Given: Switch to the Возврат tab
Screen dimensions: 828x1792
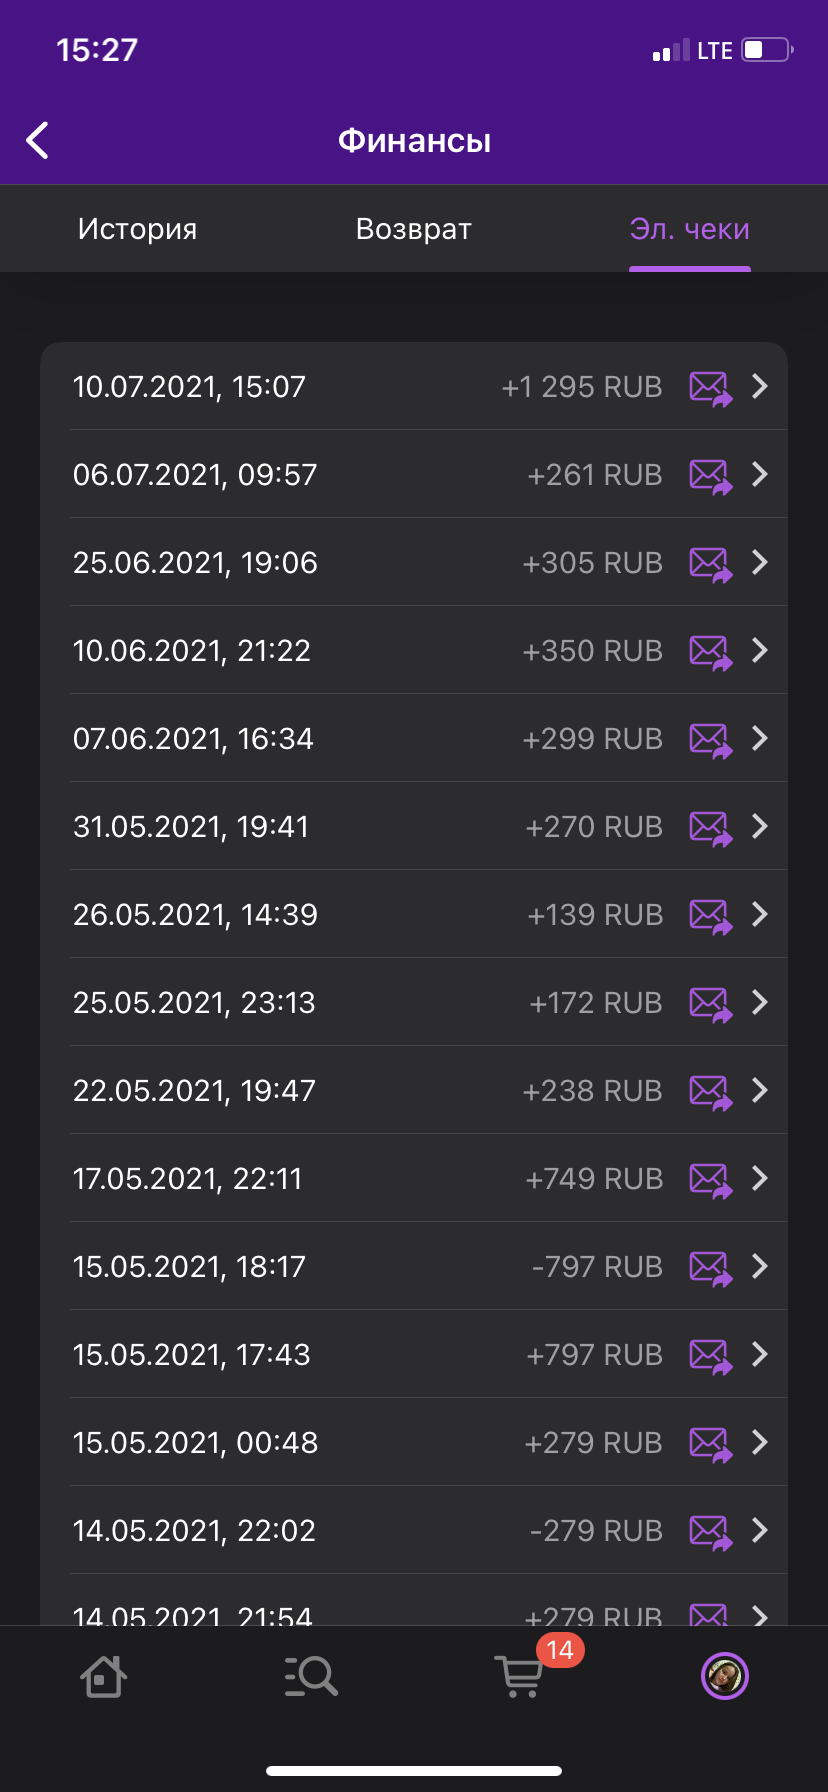Looking at the screenshot, I should click(x=414, y=229).
